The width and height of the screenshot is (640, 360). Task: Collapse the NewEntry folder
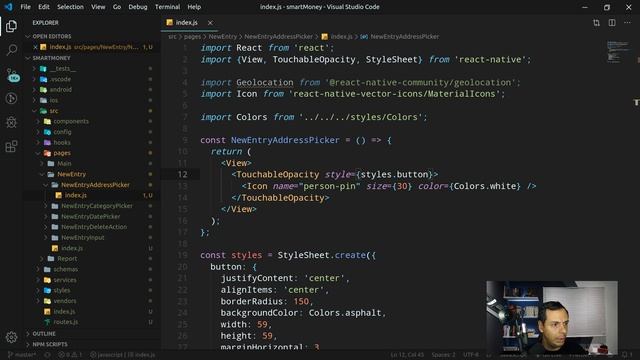[x=71, y=174]
